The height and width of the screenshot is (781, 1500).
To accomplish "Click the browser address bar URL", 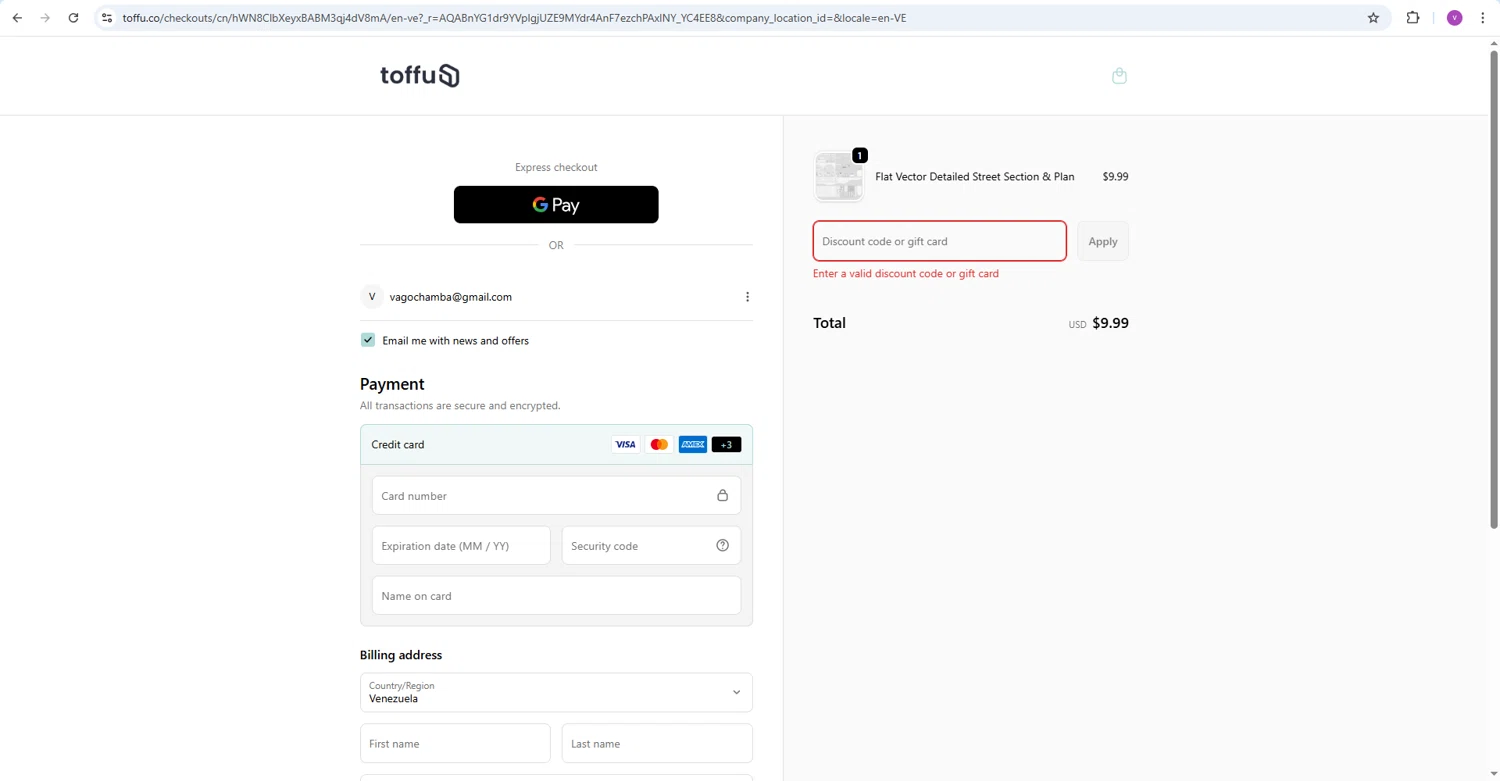I will [514, 18].
